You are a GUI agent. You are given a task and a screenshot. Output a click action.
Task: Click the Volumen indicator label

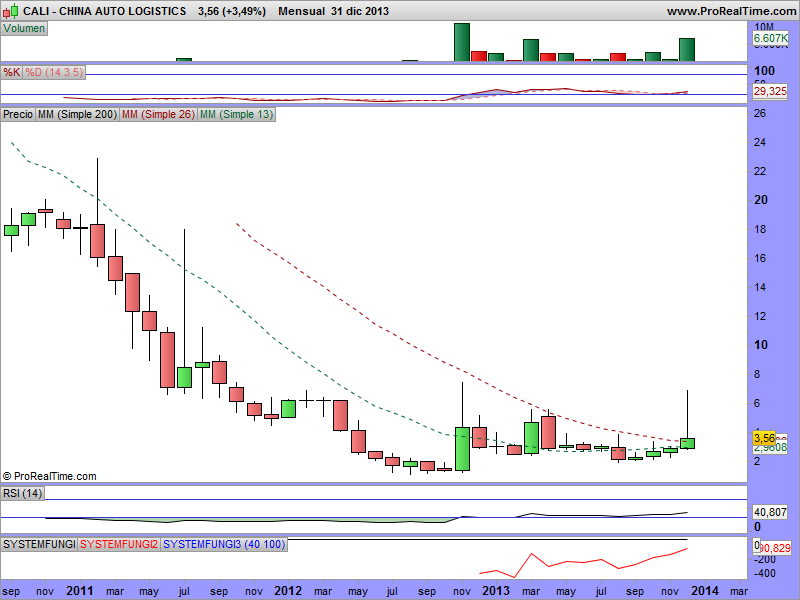(24, 29)
